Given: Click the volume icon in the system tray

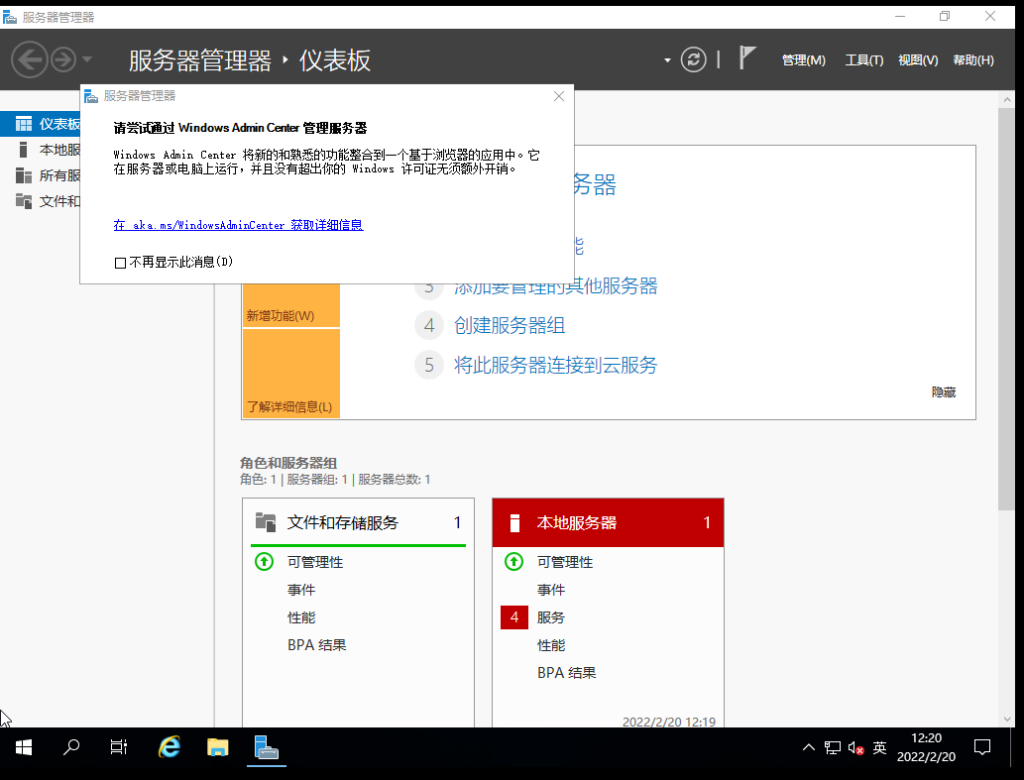Looking at the screenshot, I should pos(854,747).
